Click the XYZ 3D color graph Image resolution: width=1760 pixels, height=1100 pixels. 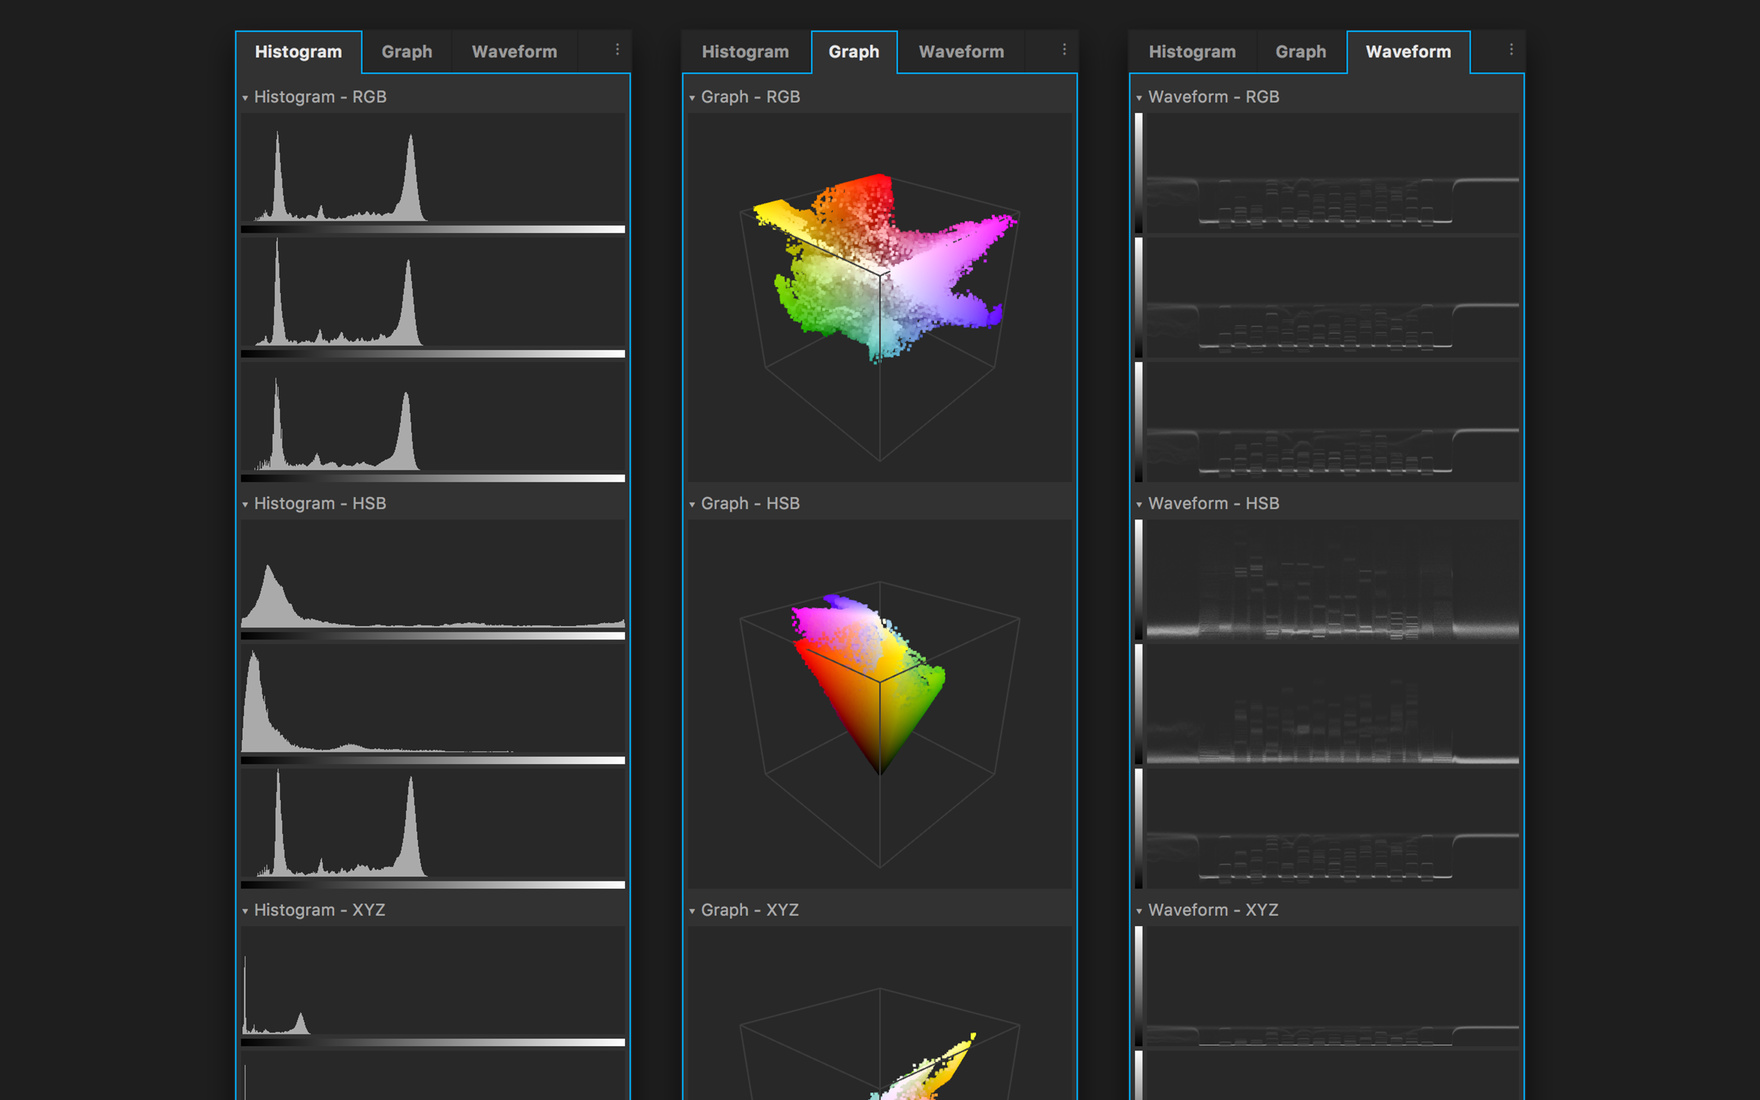point(880,1013)
